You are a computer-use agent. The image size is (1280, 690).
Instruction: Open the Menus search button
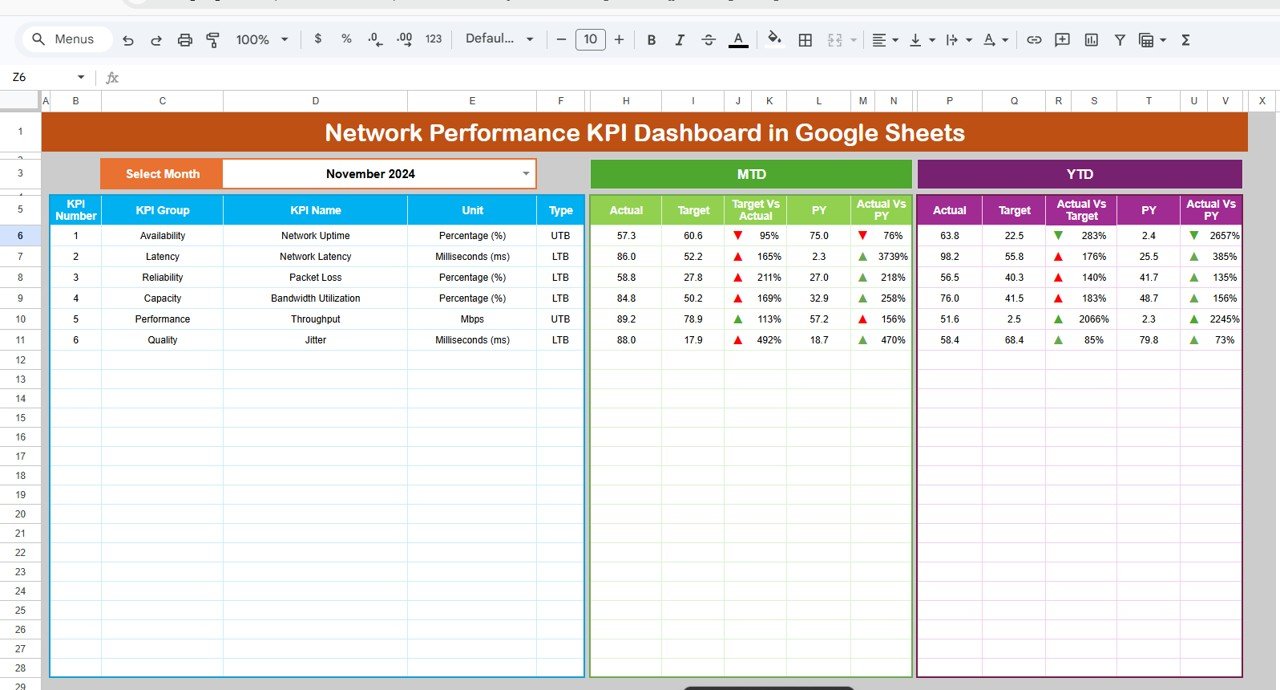(65, 38)
